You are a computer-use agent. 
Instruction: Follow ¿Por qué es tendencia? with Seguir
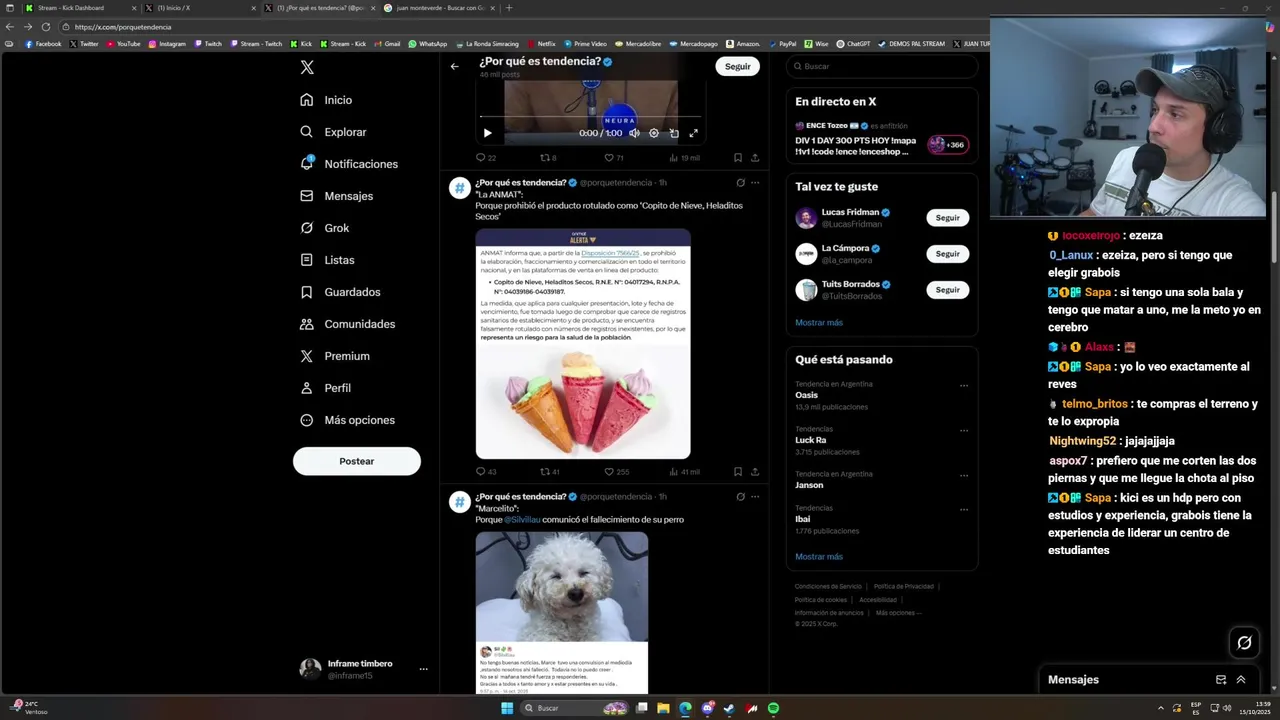737,66
